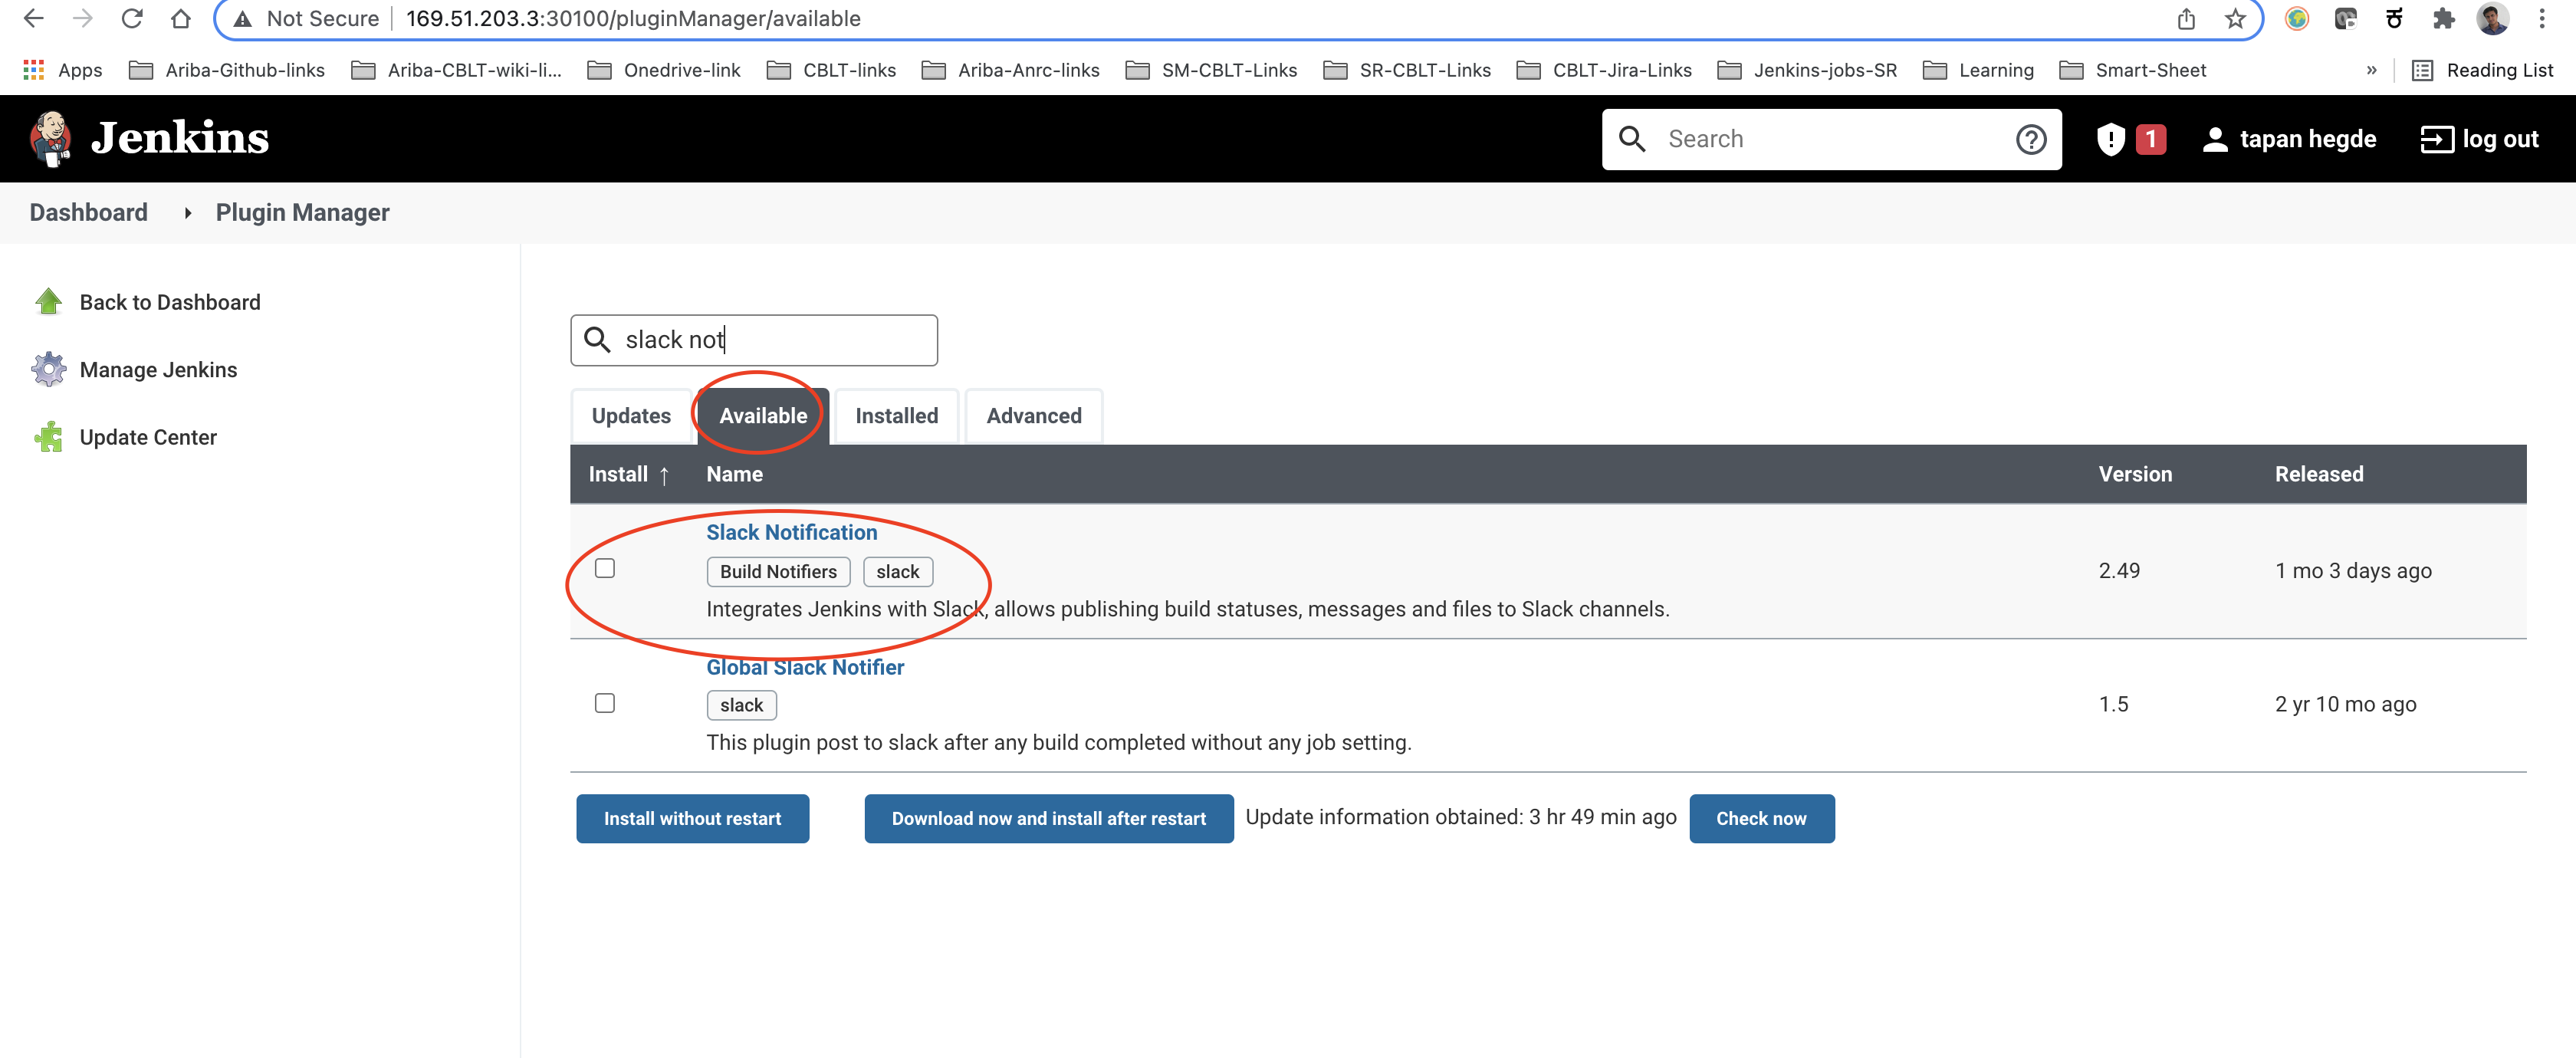Click Install without restart button

pos(692,819)
